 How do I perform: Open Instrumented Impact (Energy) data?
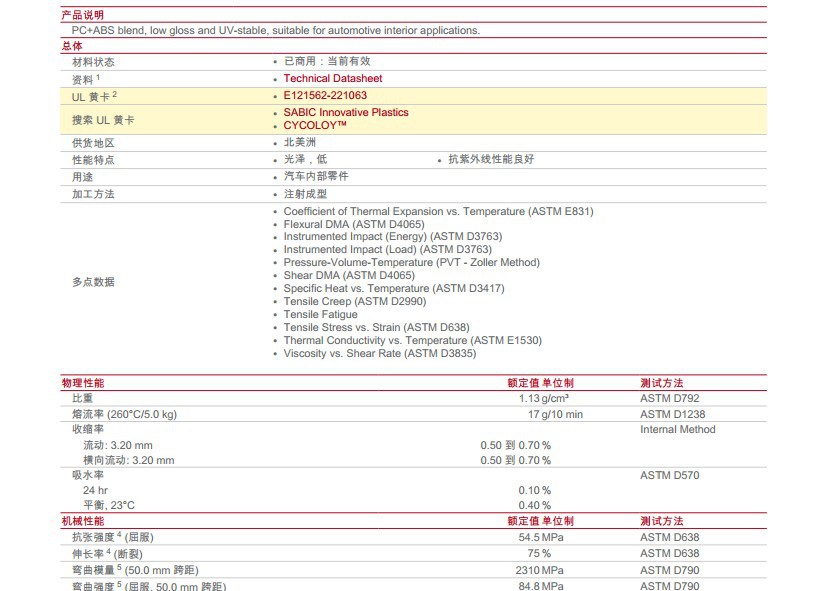coord(392,237)
